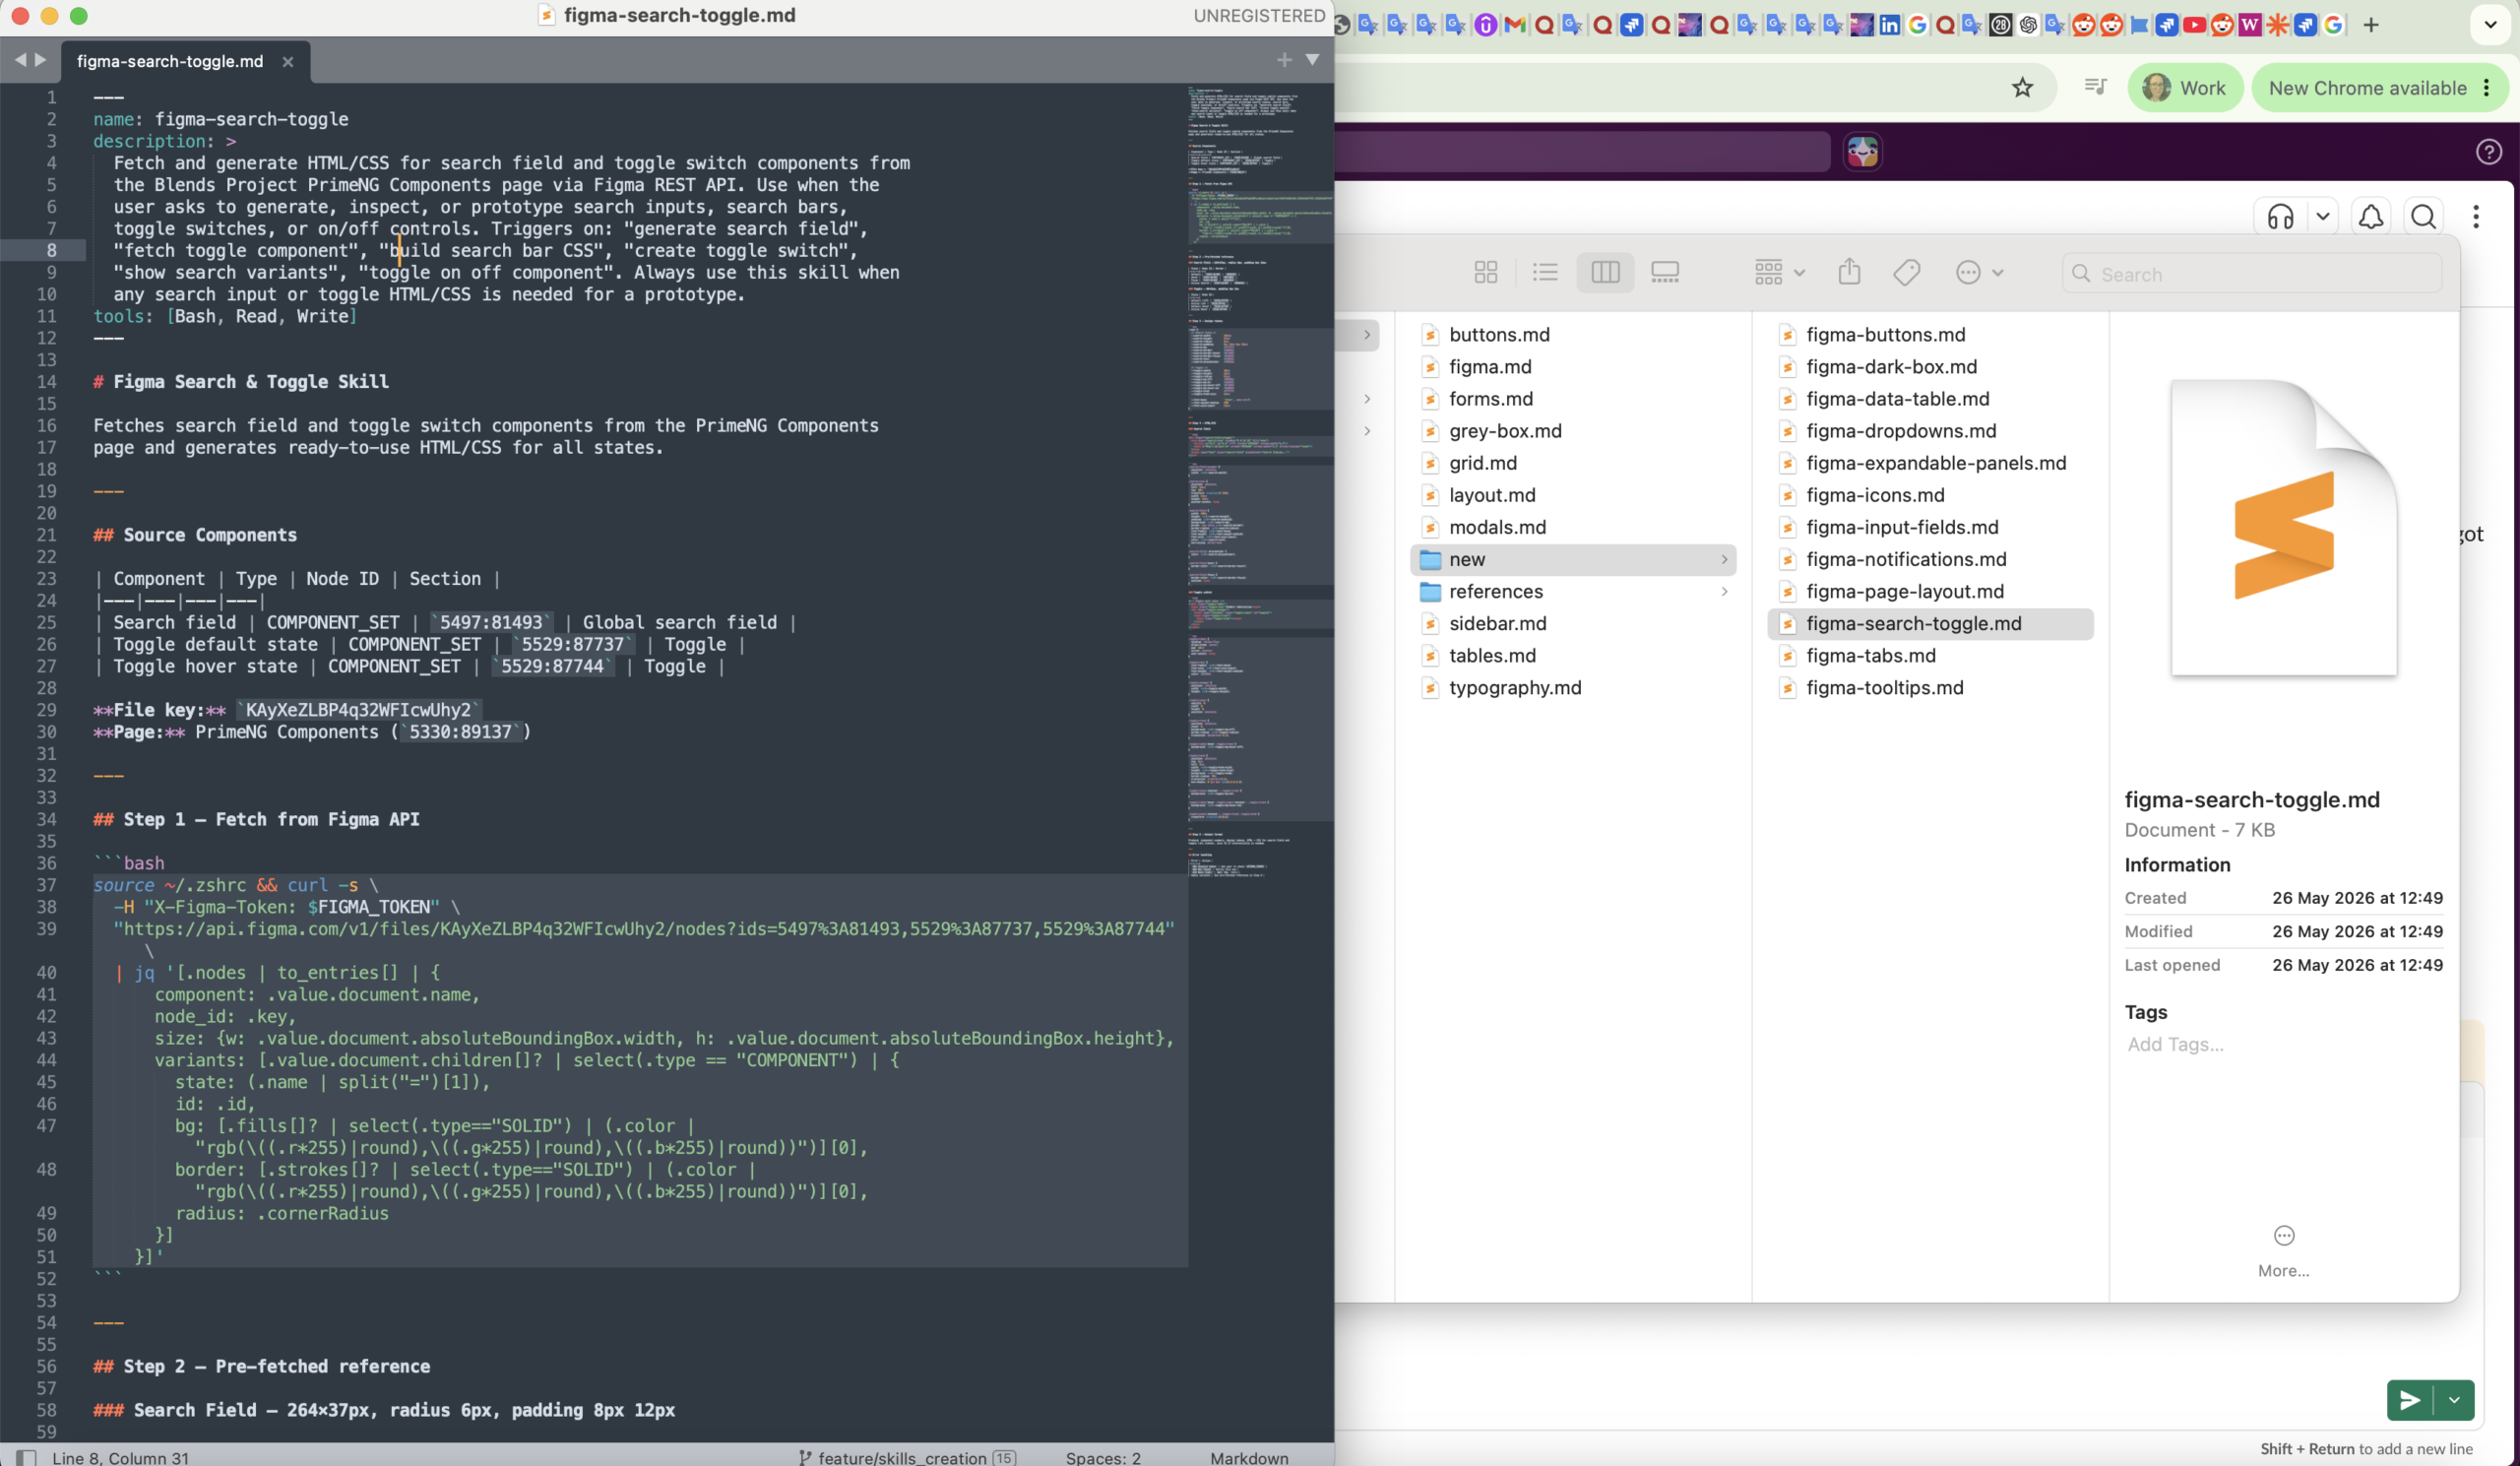This screenshot has height=1466, width=2520.
Task: Switch to the LinkedIn Chrome tab
Action: click(1889, 25)
